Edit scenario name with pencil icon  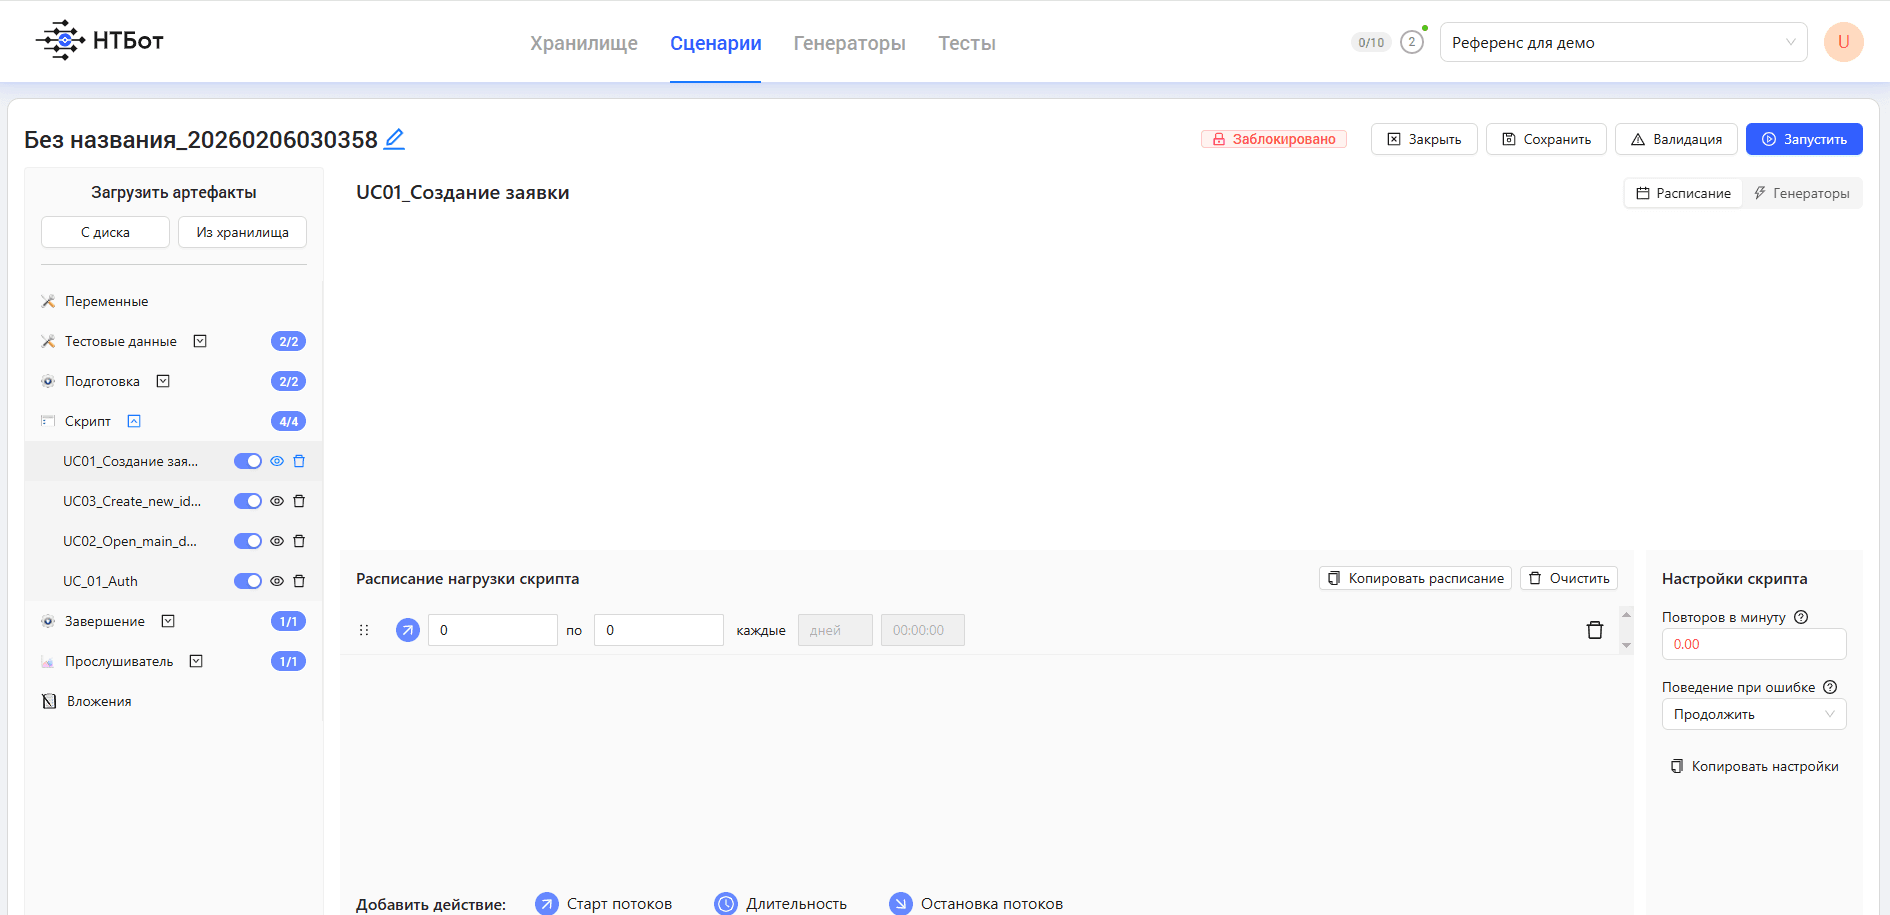[x=395, y=139]
